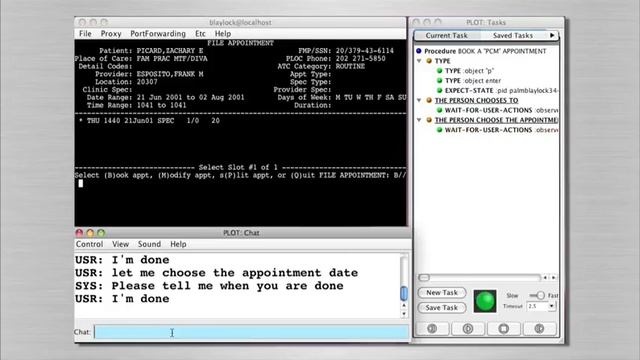Click the stop button in Tasks window
640x360 pixels.
503,329
